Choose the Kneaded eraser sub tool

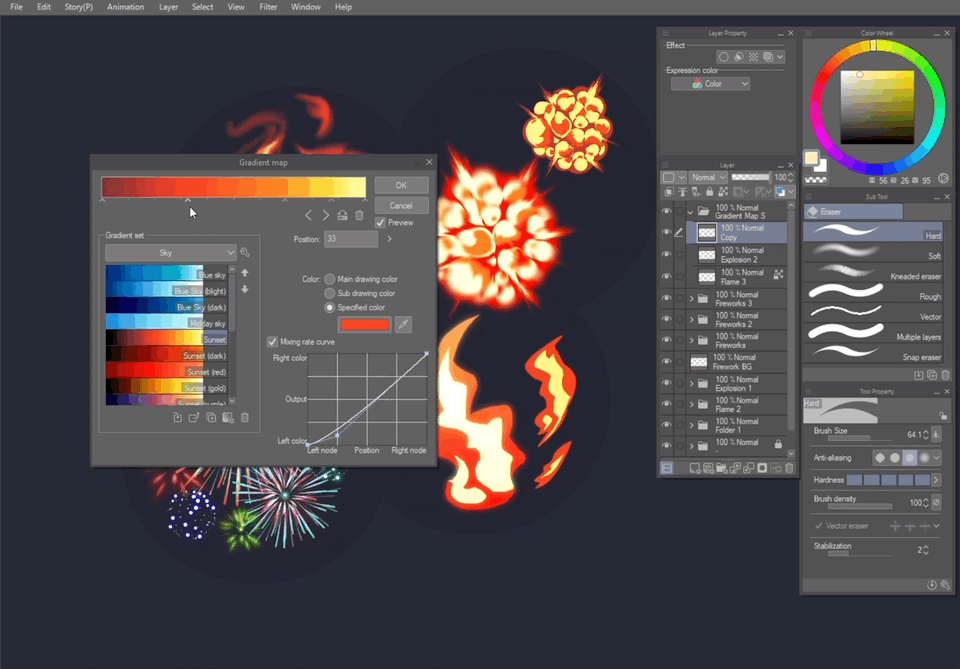(873, 274)
